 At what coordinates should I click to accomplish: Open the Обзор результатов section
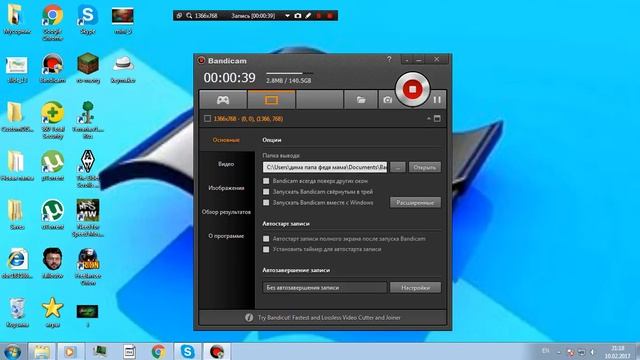tap(226, 212)
